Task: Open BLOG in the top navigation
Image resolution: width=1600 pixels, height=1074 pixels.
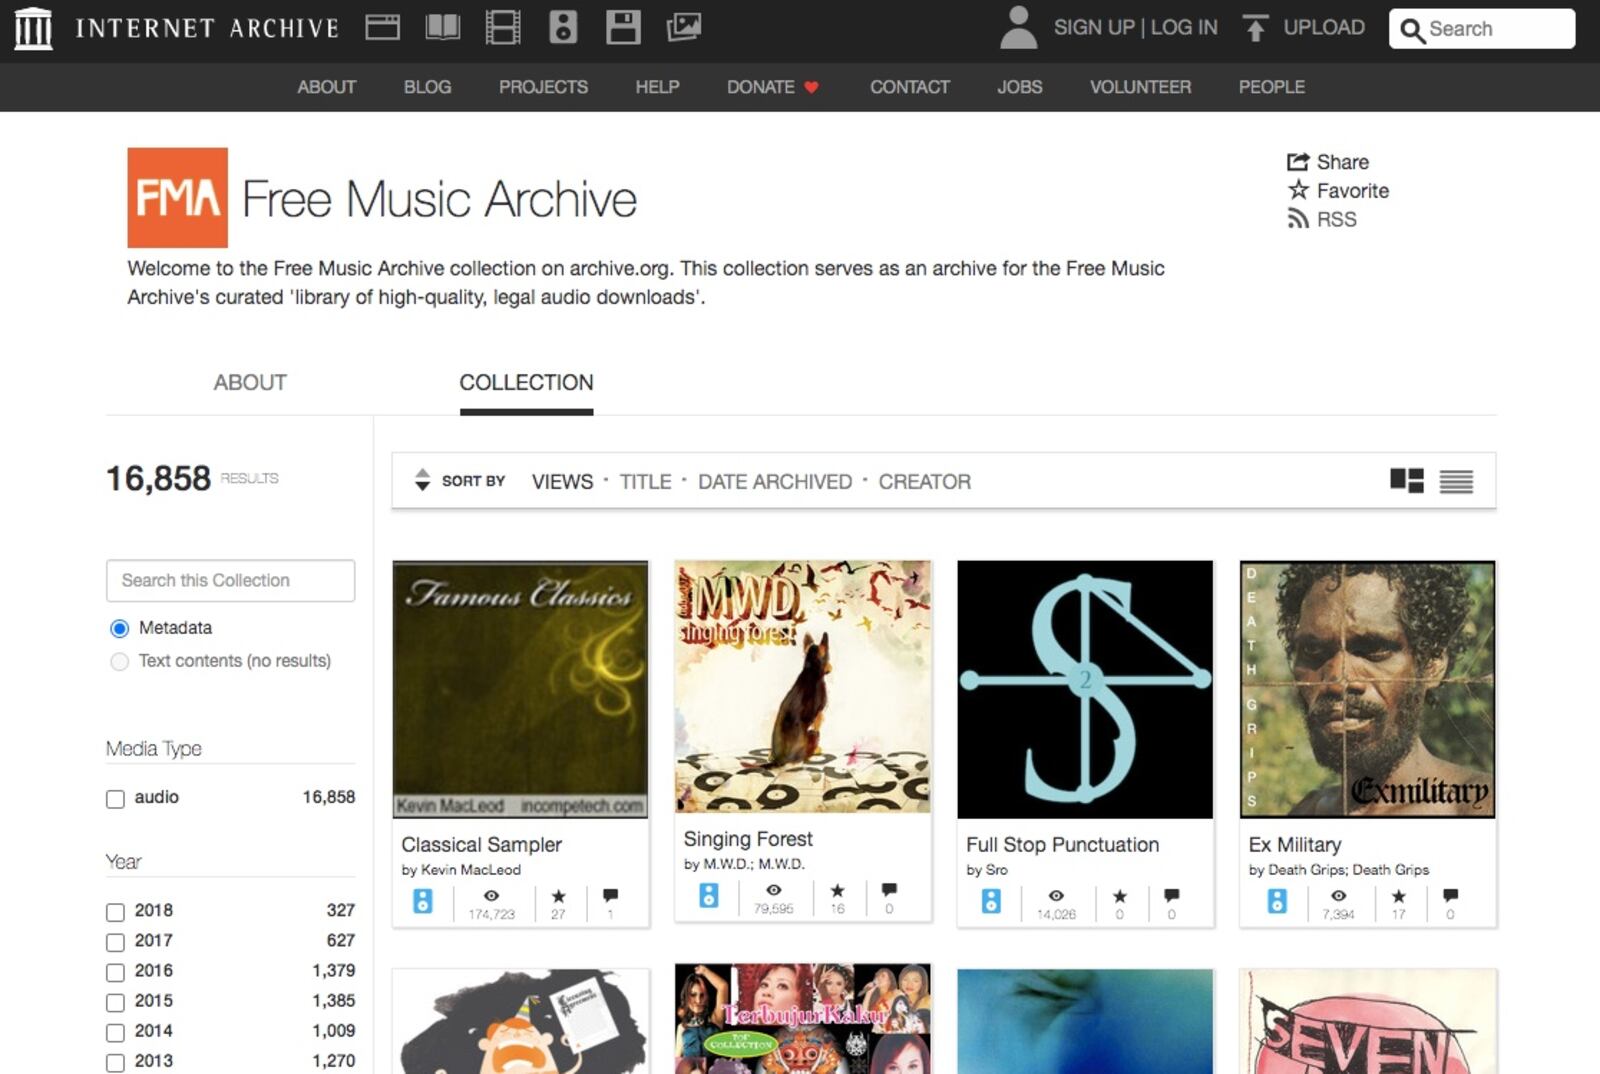Action: point(427,87)
